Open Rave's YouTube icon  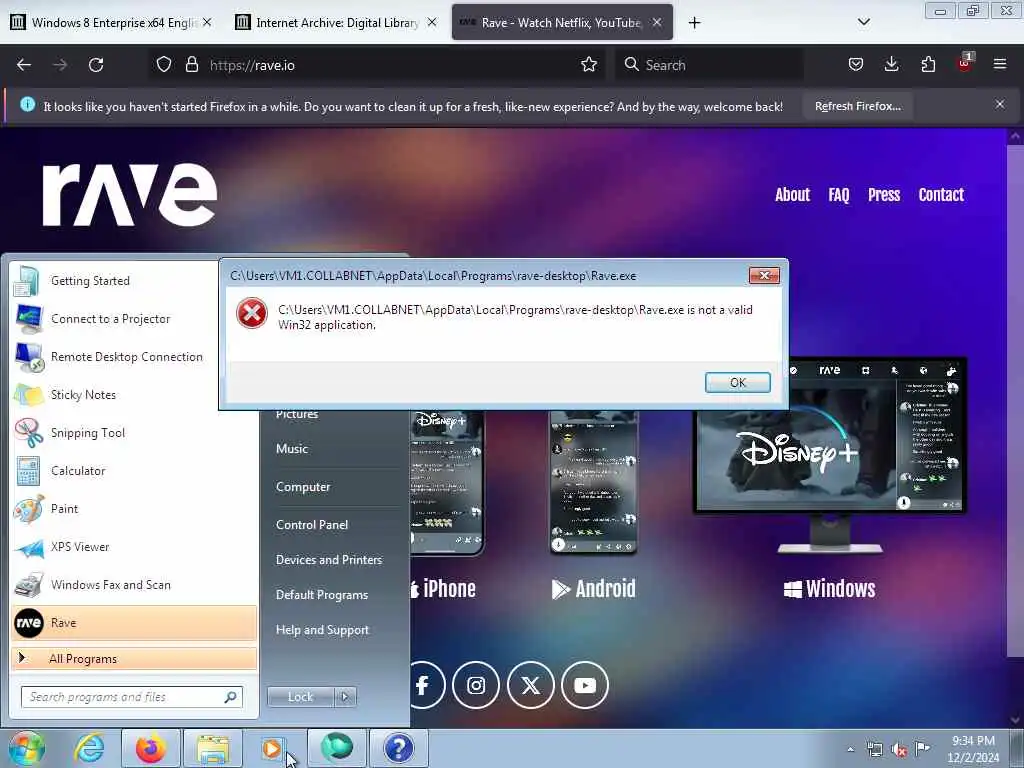point(584,685)
